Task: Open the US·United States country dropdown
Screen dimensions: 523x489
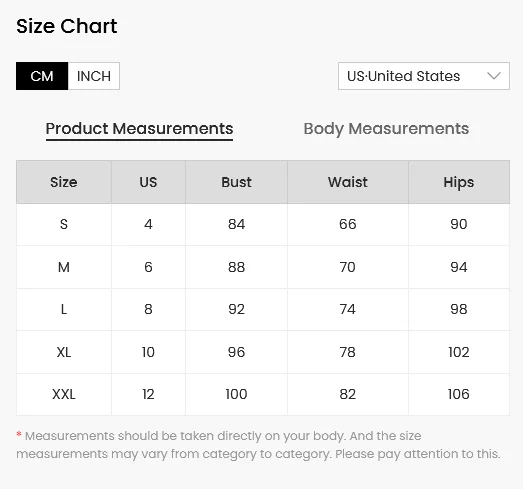Action: click(424, 76)
